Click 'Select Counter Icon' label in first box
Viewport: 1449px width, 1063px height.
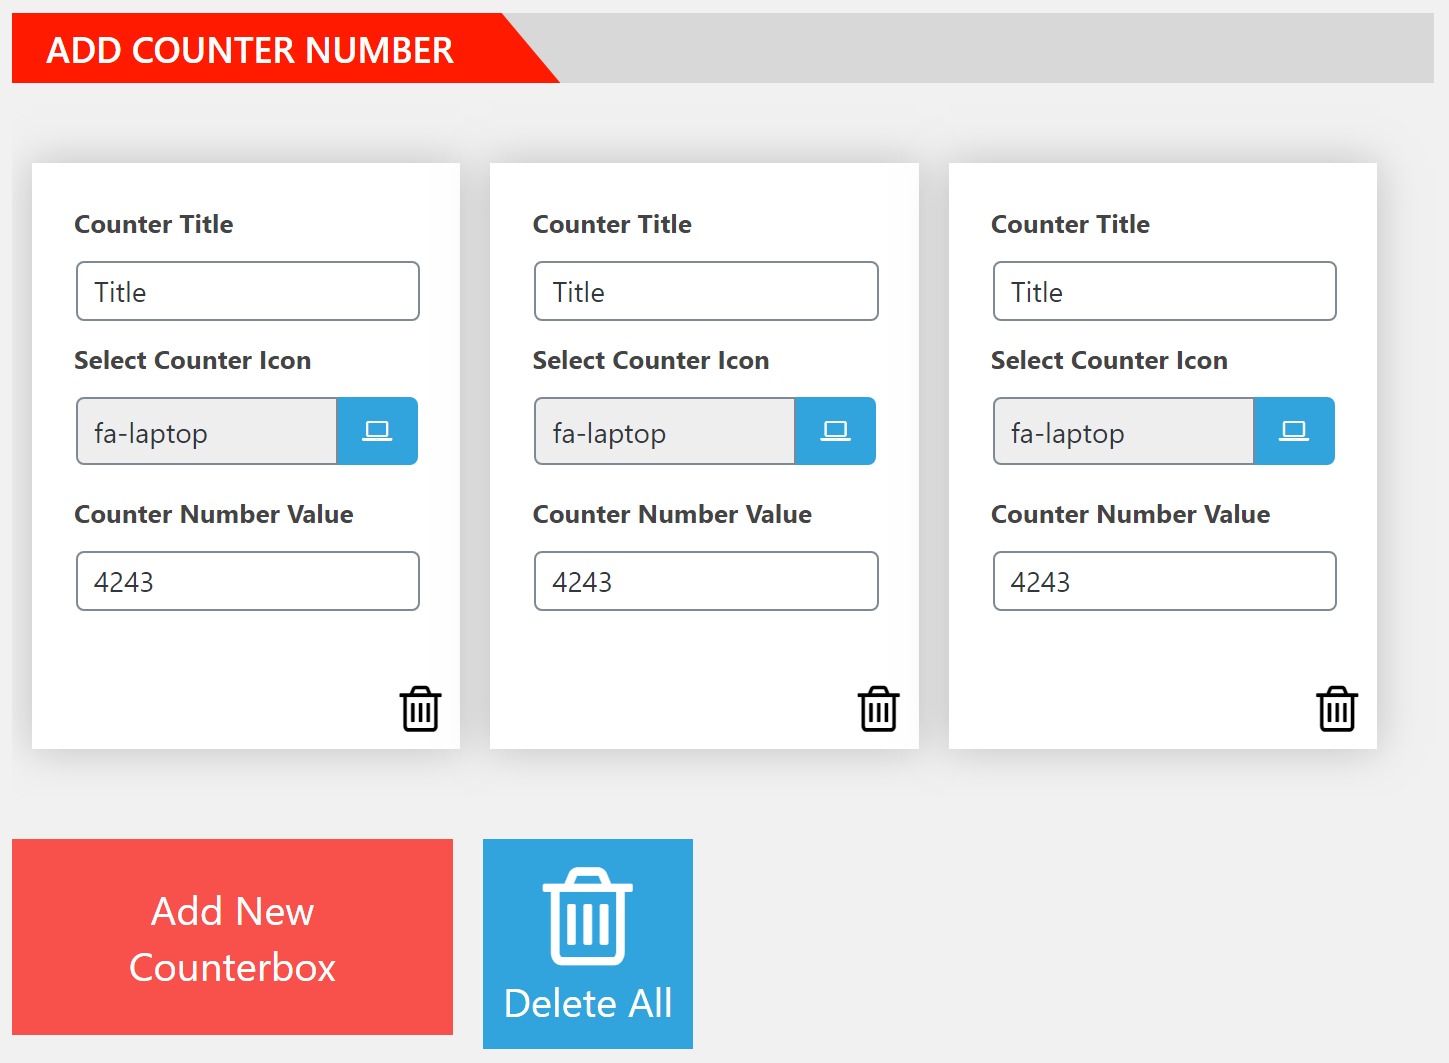click(192, 360)
